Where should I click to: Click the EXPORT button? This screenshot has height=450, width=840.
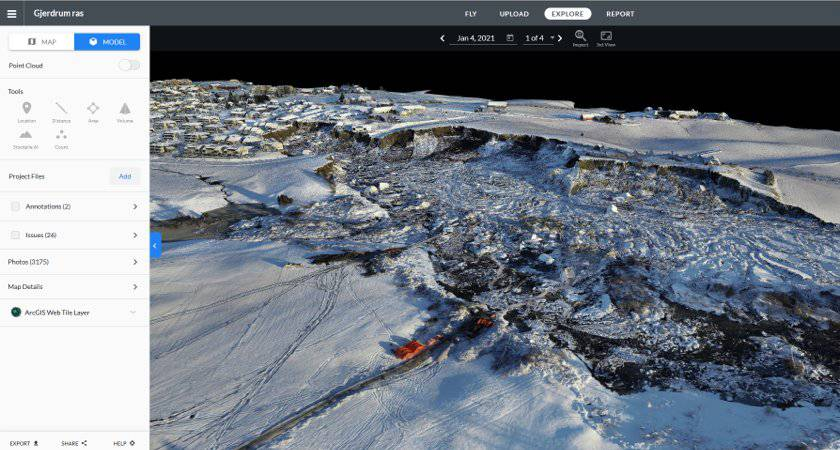24,442
